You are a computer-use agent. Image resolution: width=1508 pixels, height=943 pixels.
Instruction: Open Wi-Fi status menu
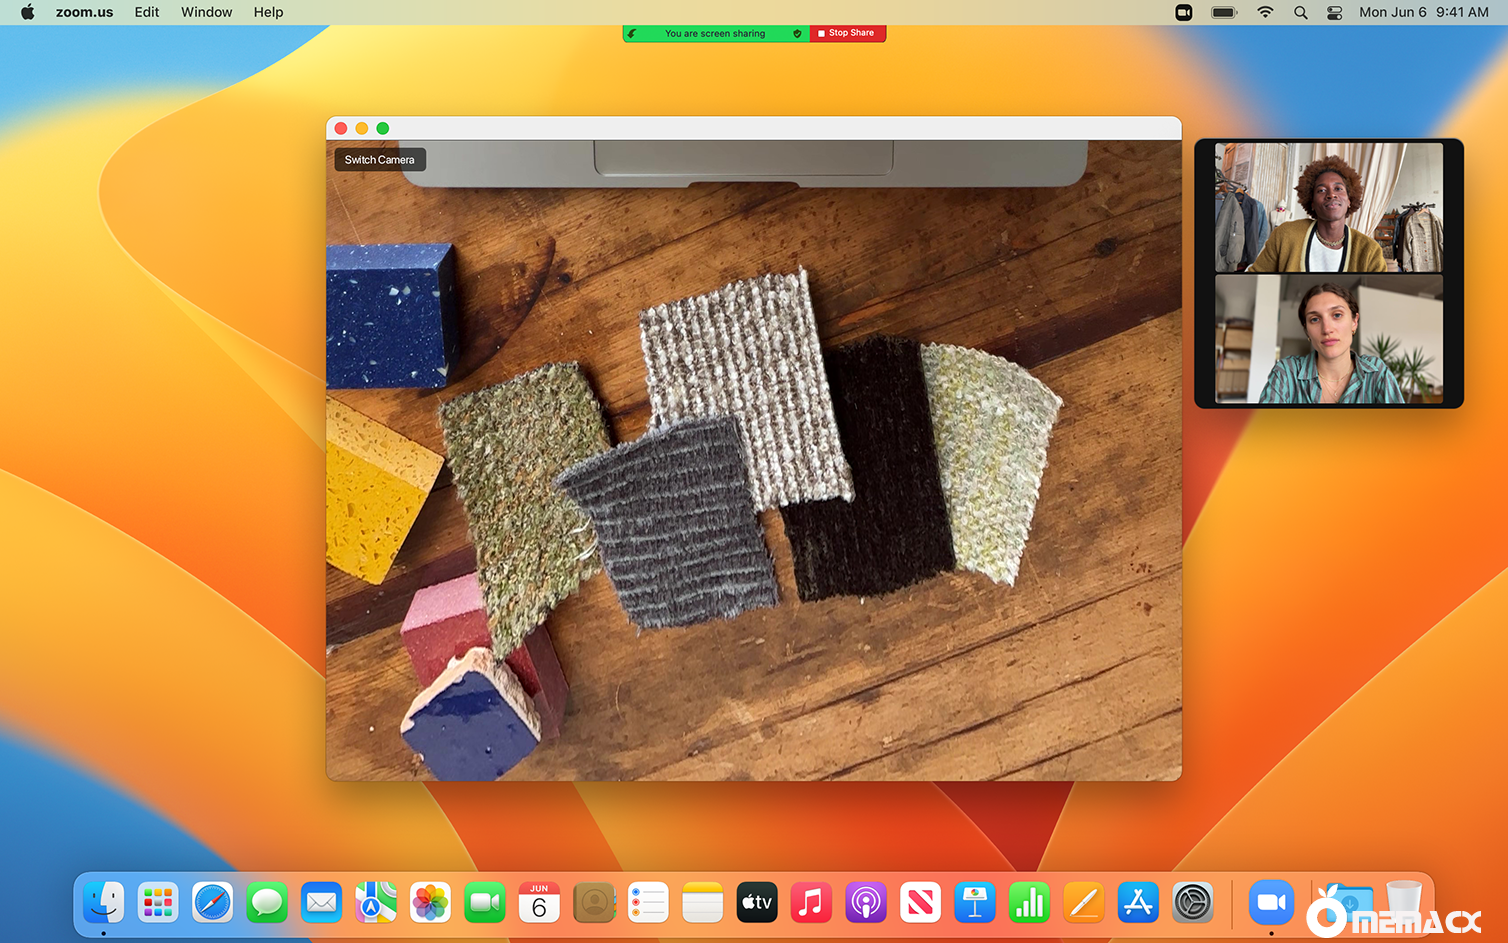pos(1265,12)
